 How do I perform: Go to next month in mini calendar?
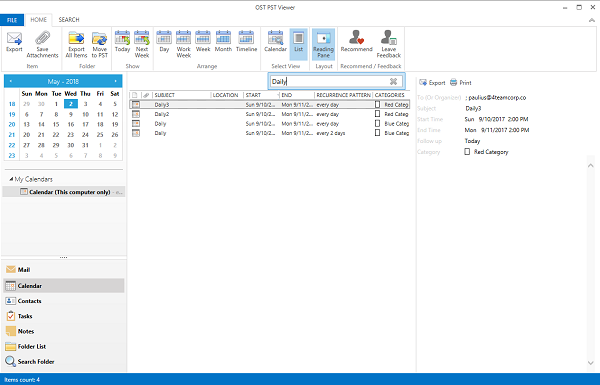click(x=115, y=81)
